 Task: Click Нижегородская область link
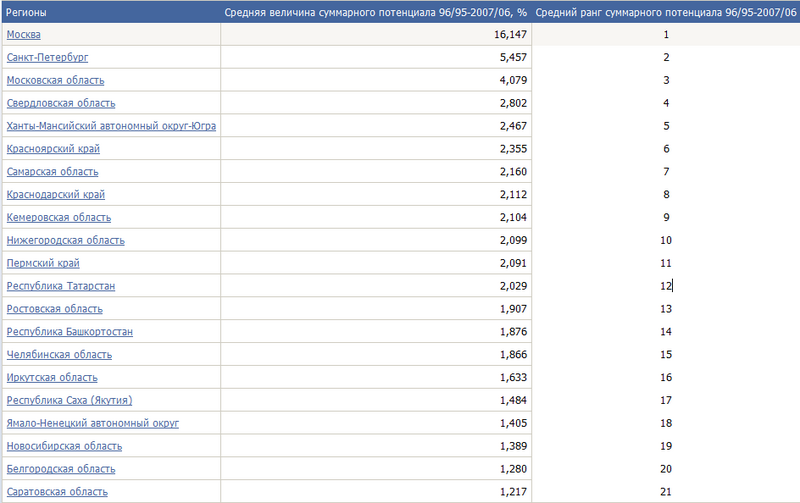(65, 240)
